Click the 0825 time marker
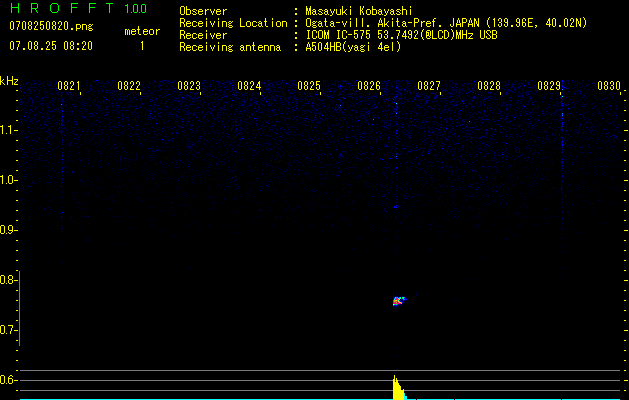The height and width of the screenshot is (400, 629). point(309,86)
